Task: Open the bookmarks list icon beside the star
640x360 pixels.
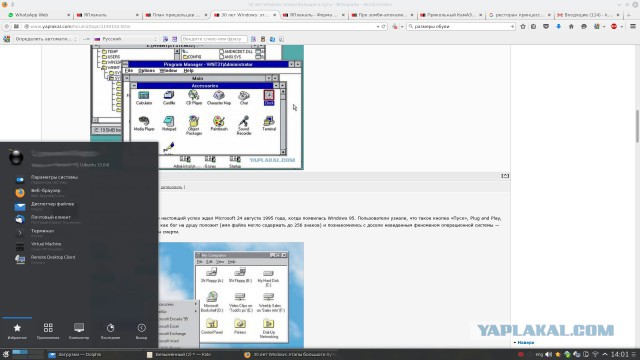Action: coord(533,27)
